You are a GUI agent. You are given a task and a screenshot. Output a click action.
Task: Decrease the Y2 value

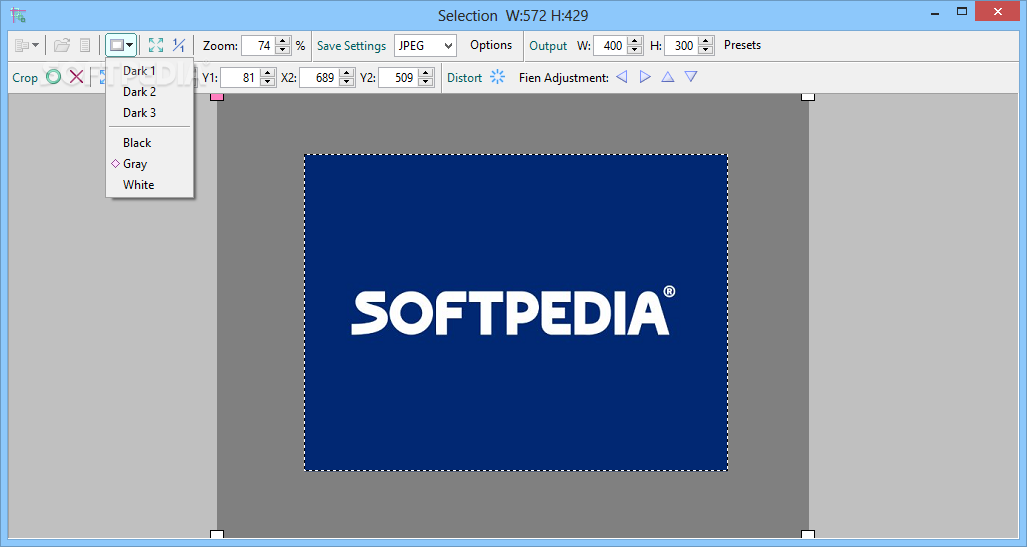426,83
